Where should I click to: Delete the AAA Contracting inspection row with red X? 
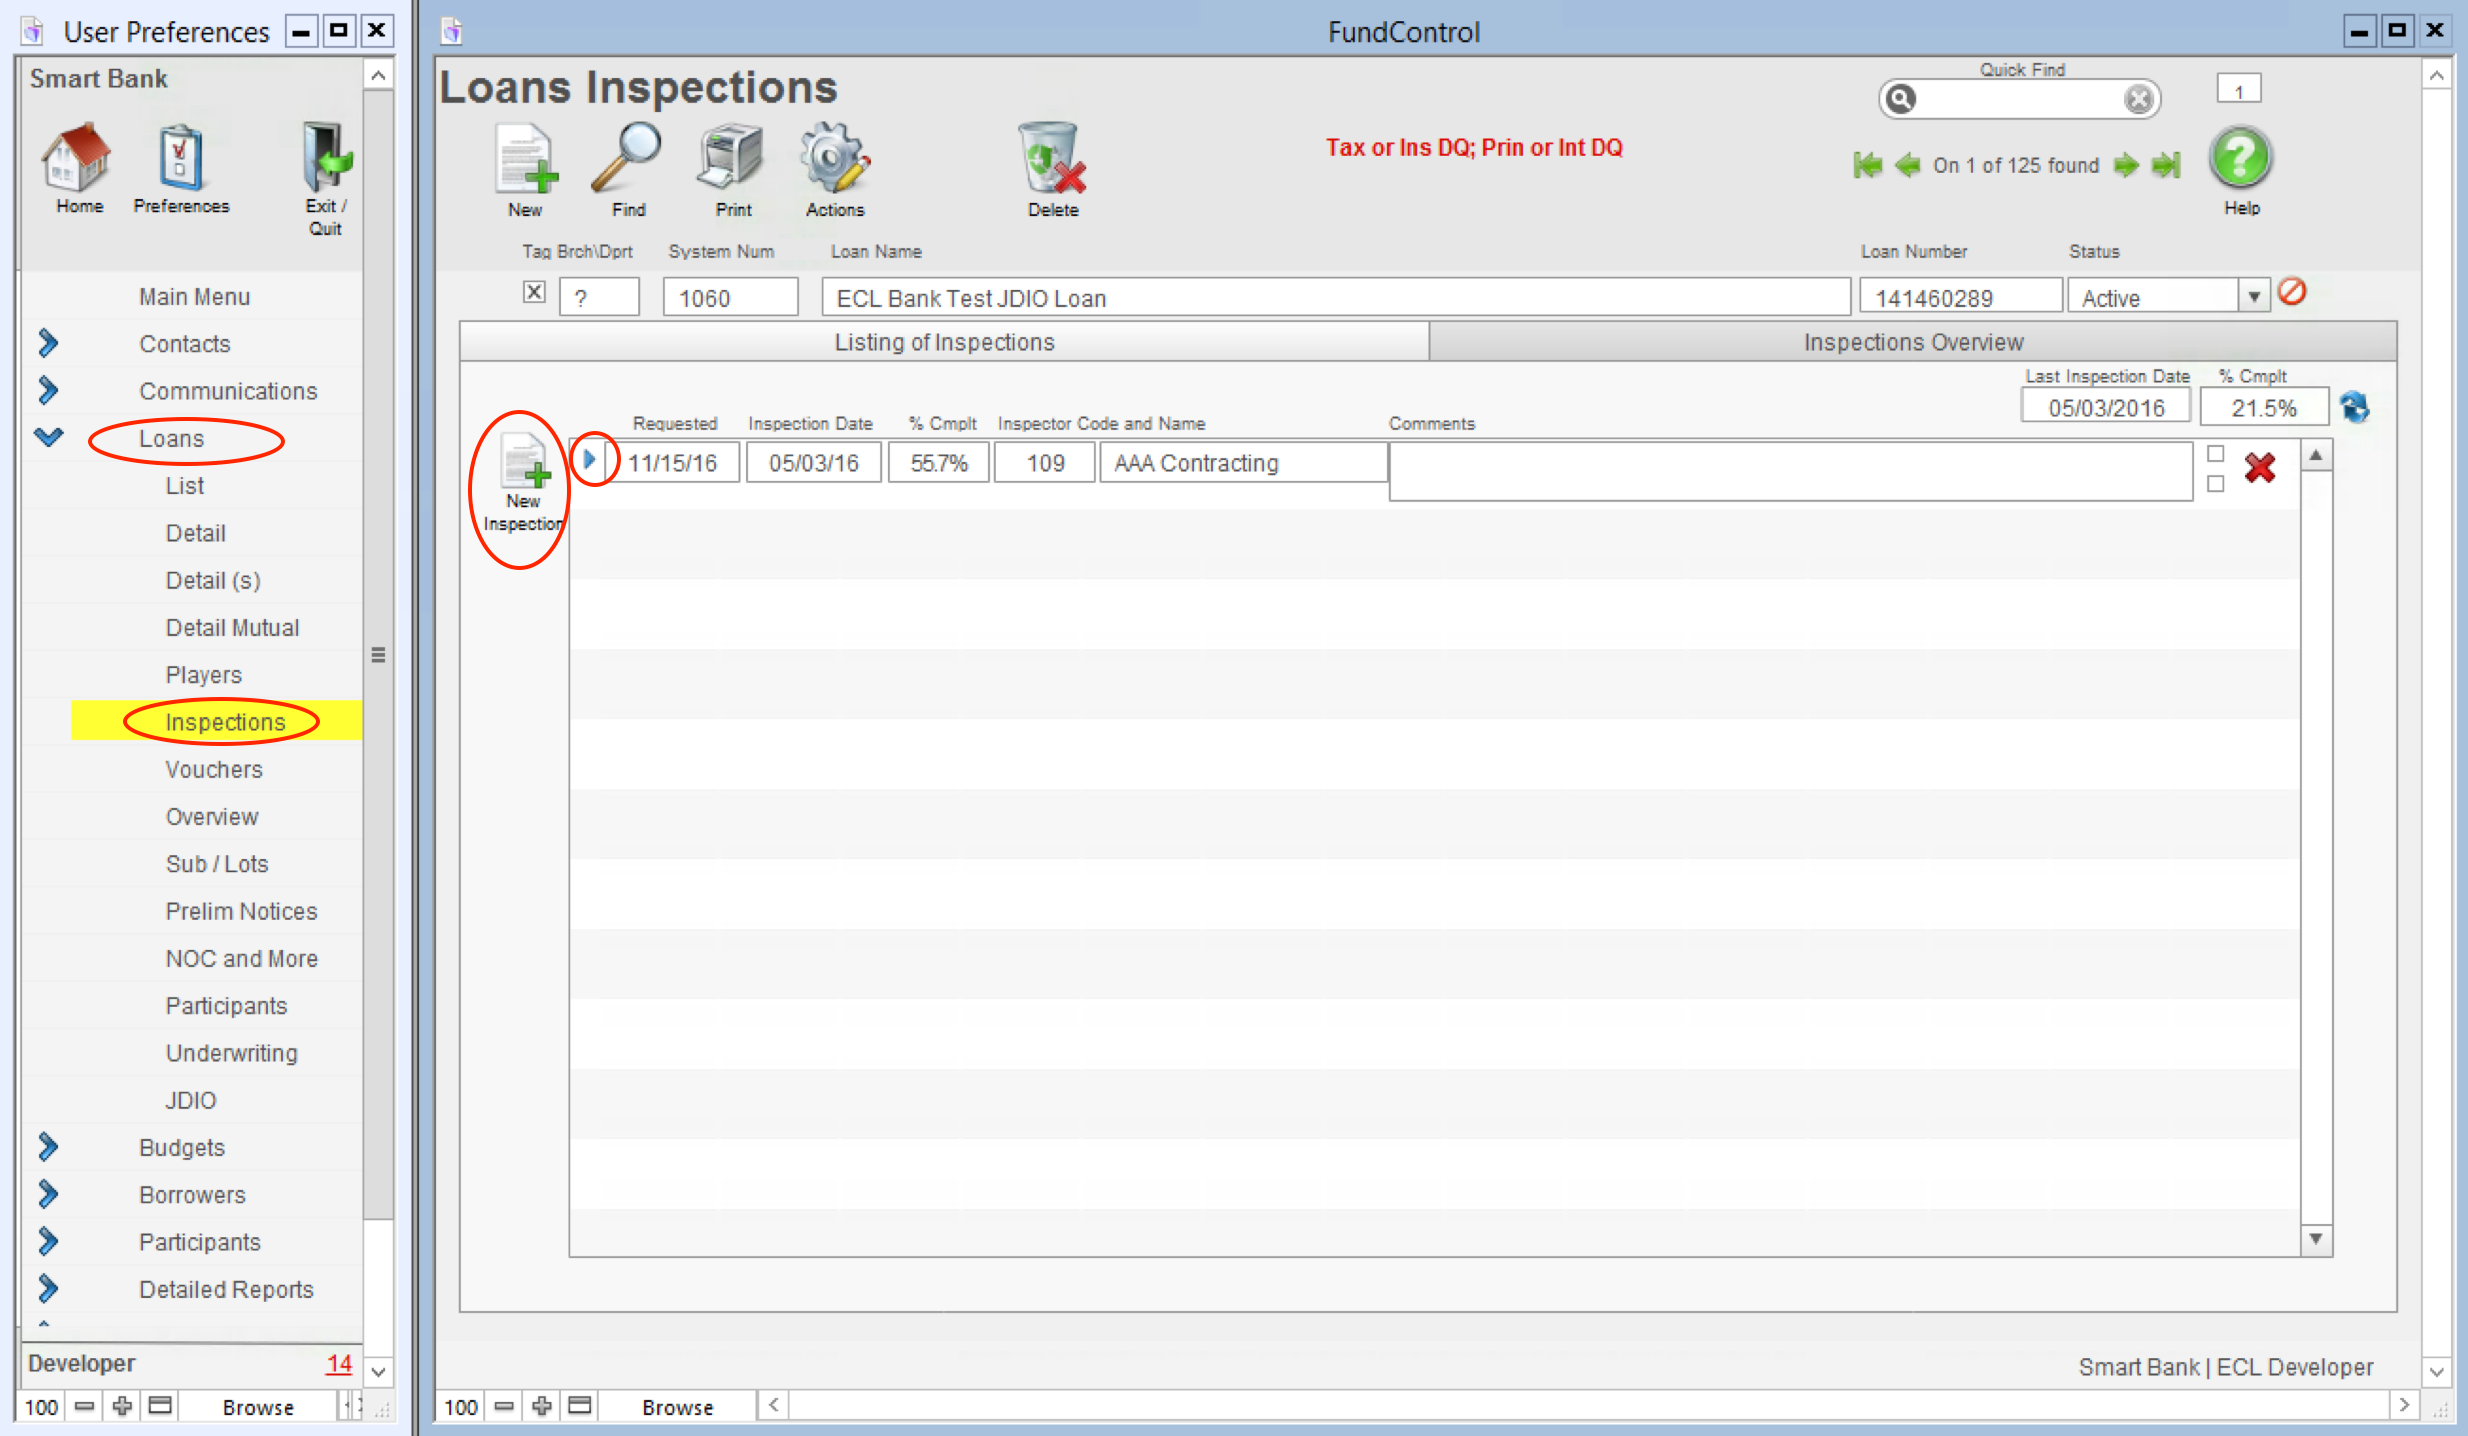(x=2260, y=468)
